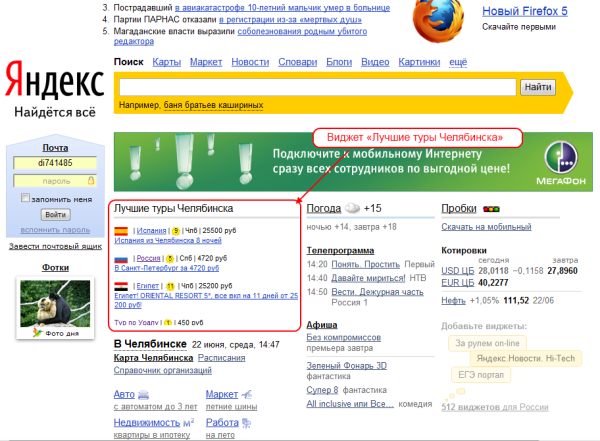This screenshot has width=600, height=441.
Task: Click Скачать на мобильный link
Action: tap(486, 227)
